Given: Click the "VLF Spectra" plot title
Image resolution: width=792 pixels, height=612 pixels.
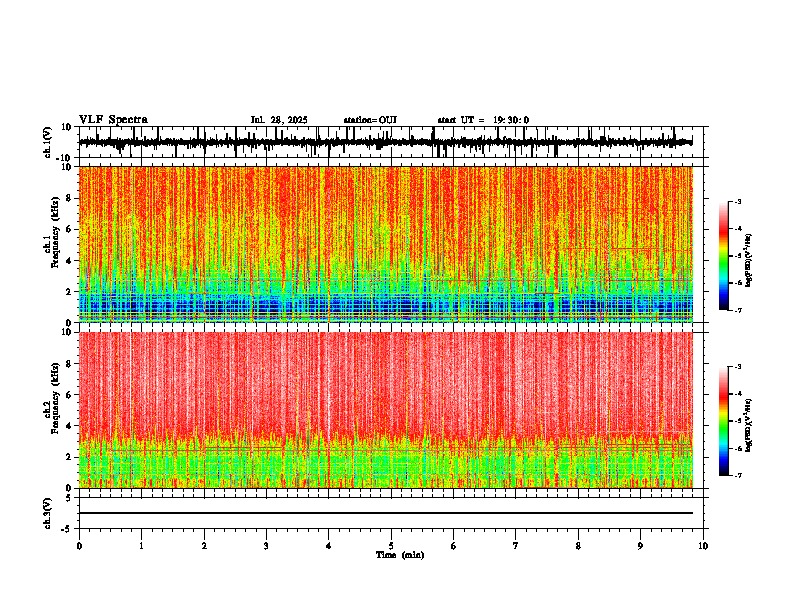Looking at the screenshot, I should click(x=113, y=120).
